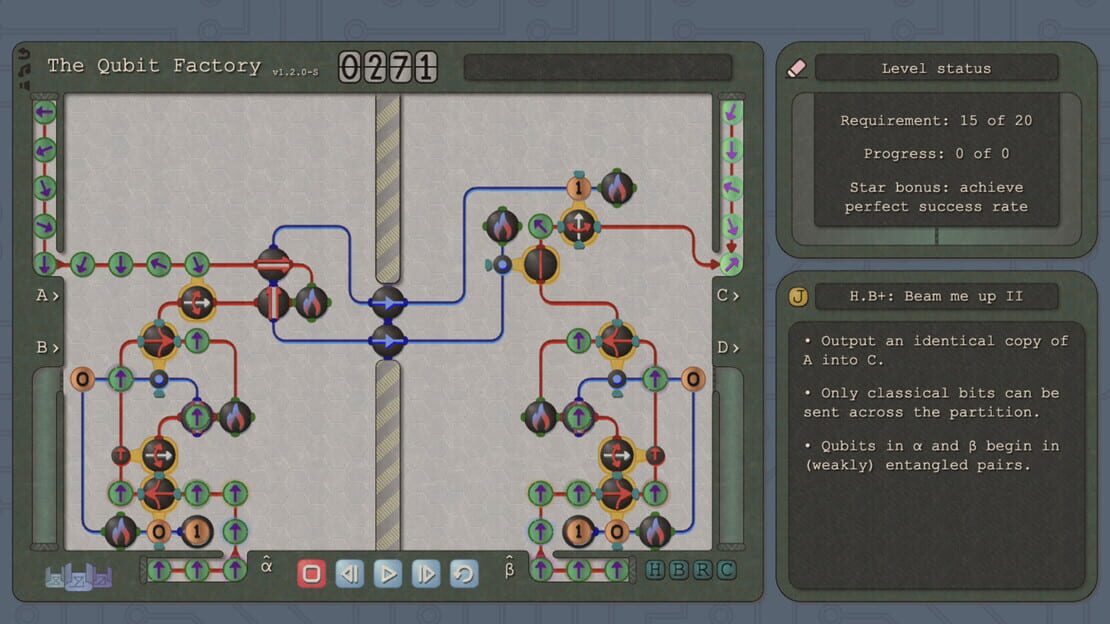Click the back arrow icon at top-left
The width and height of the screenshot is (1110, 624).
(24, 54)
